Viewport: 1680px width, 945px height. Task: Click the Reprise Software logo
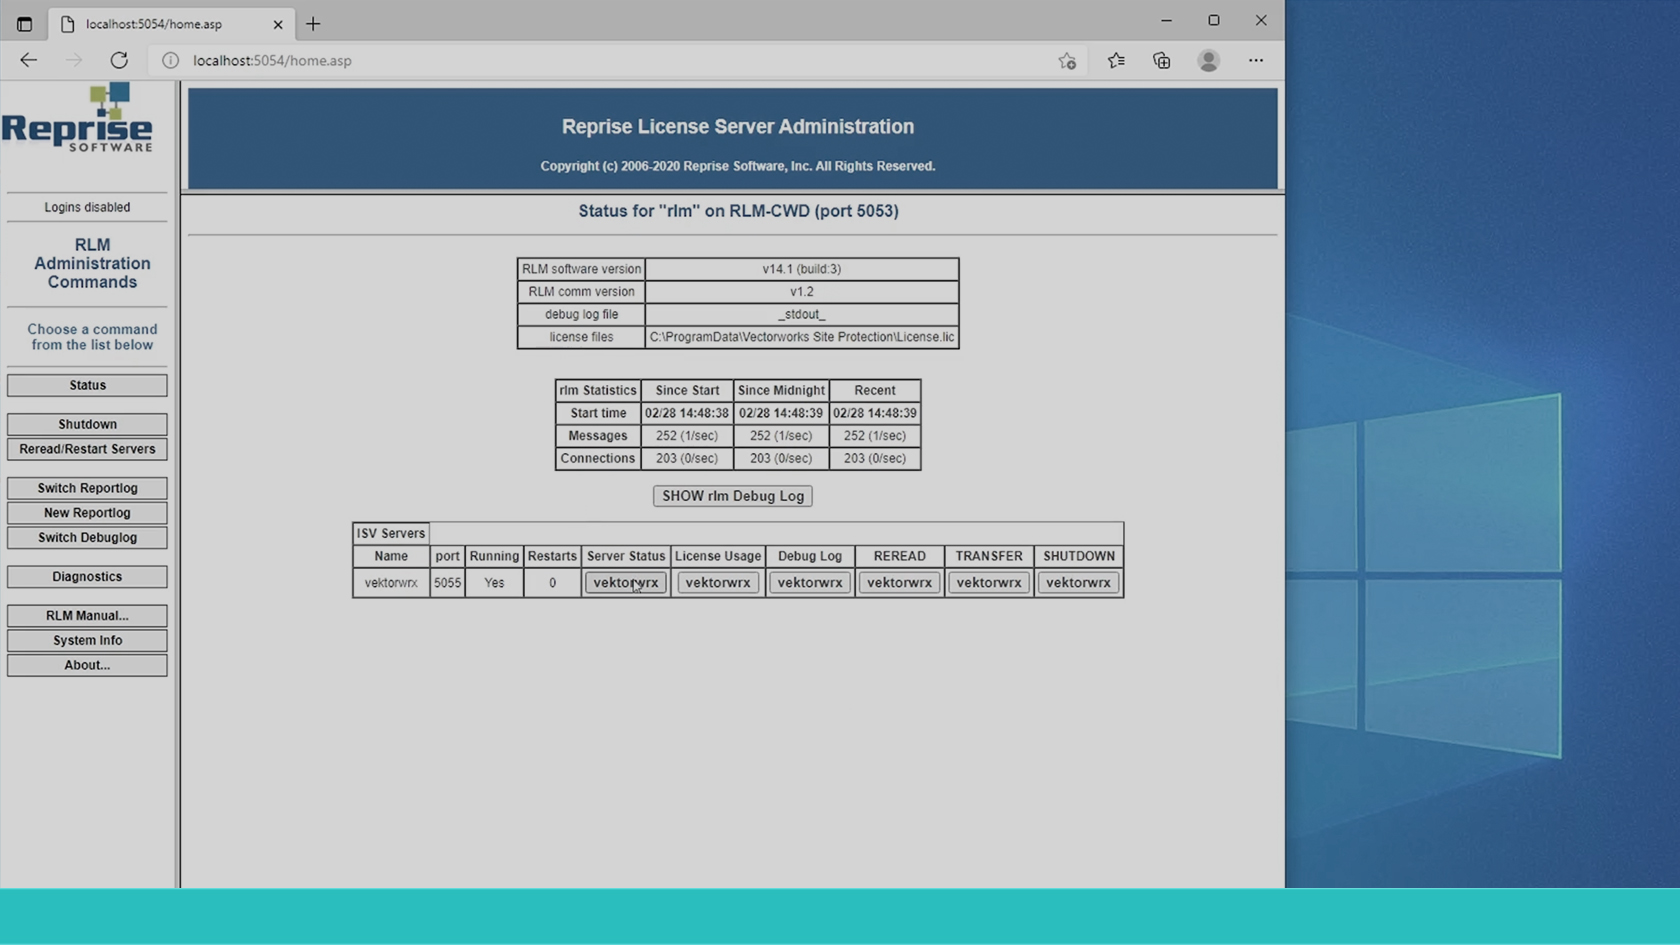coord(78,118)
